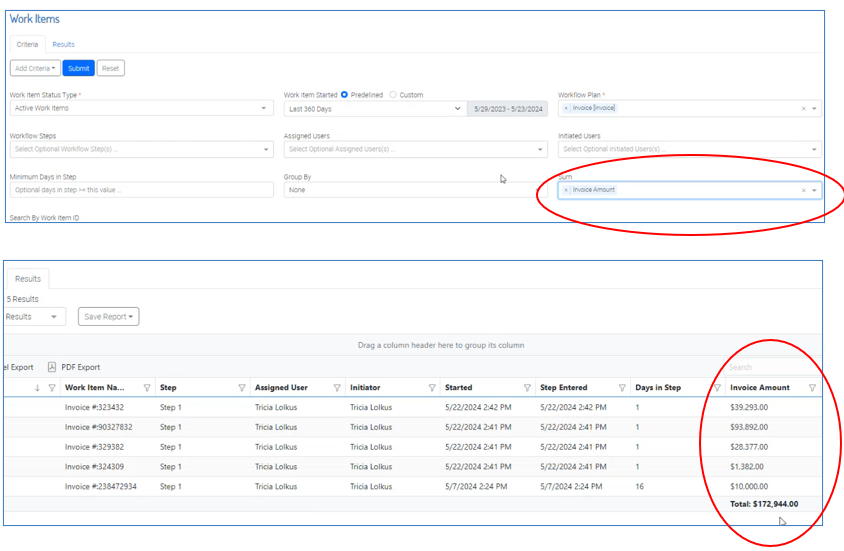Click the $39,293.00 amount cell

(749, 407)
